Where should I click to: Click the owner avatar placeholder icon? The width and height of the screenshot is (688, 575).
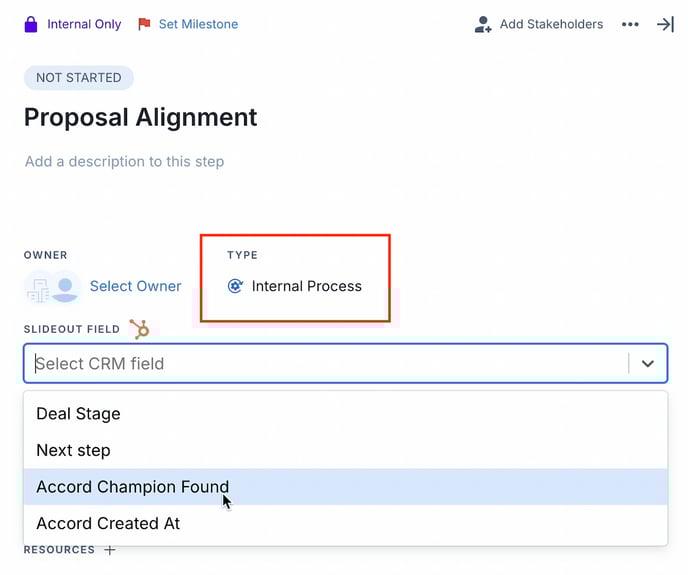[x=65, y=287]
